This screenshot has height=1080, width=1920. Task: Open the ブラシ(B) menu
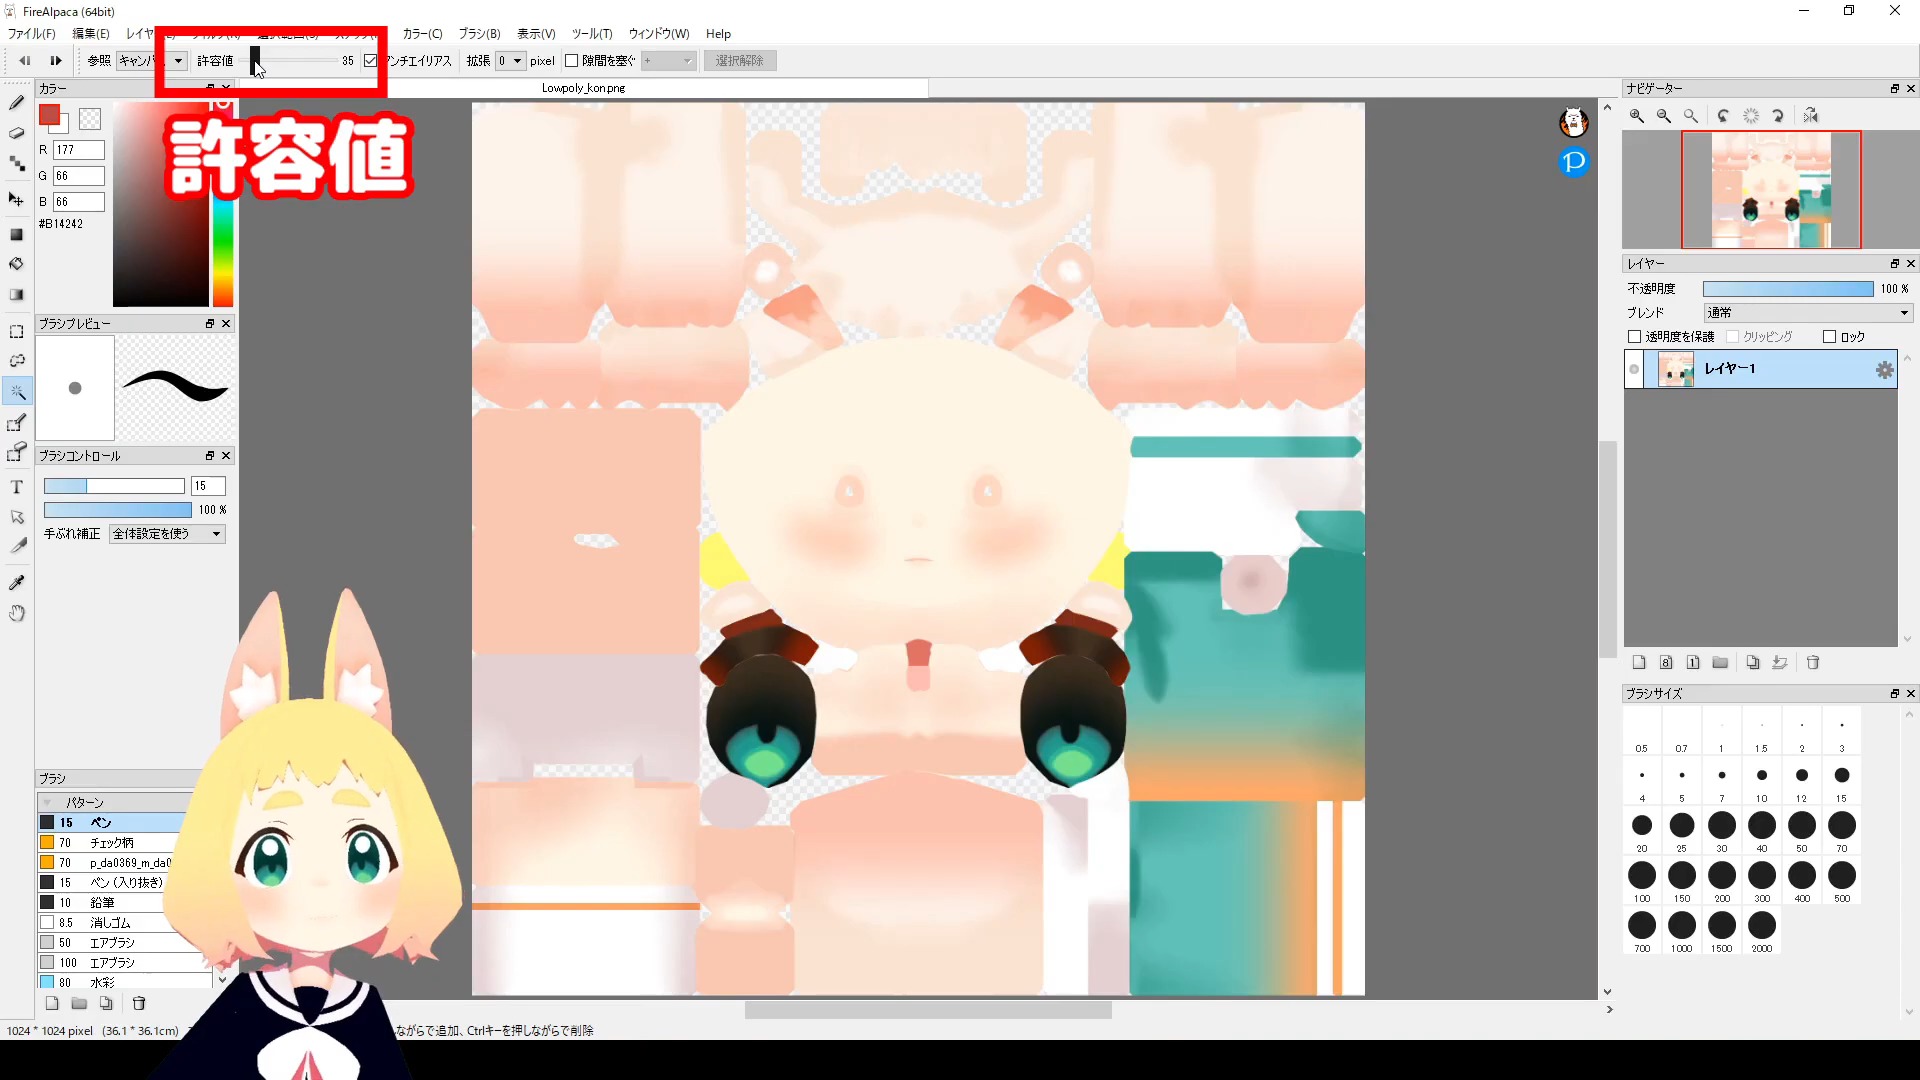click(x=479, y=34)
